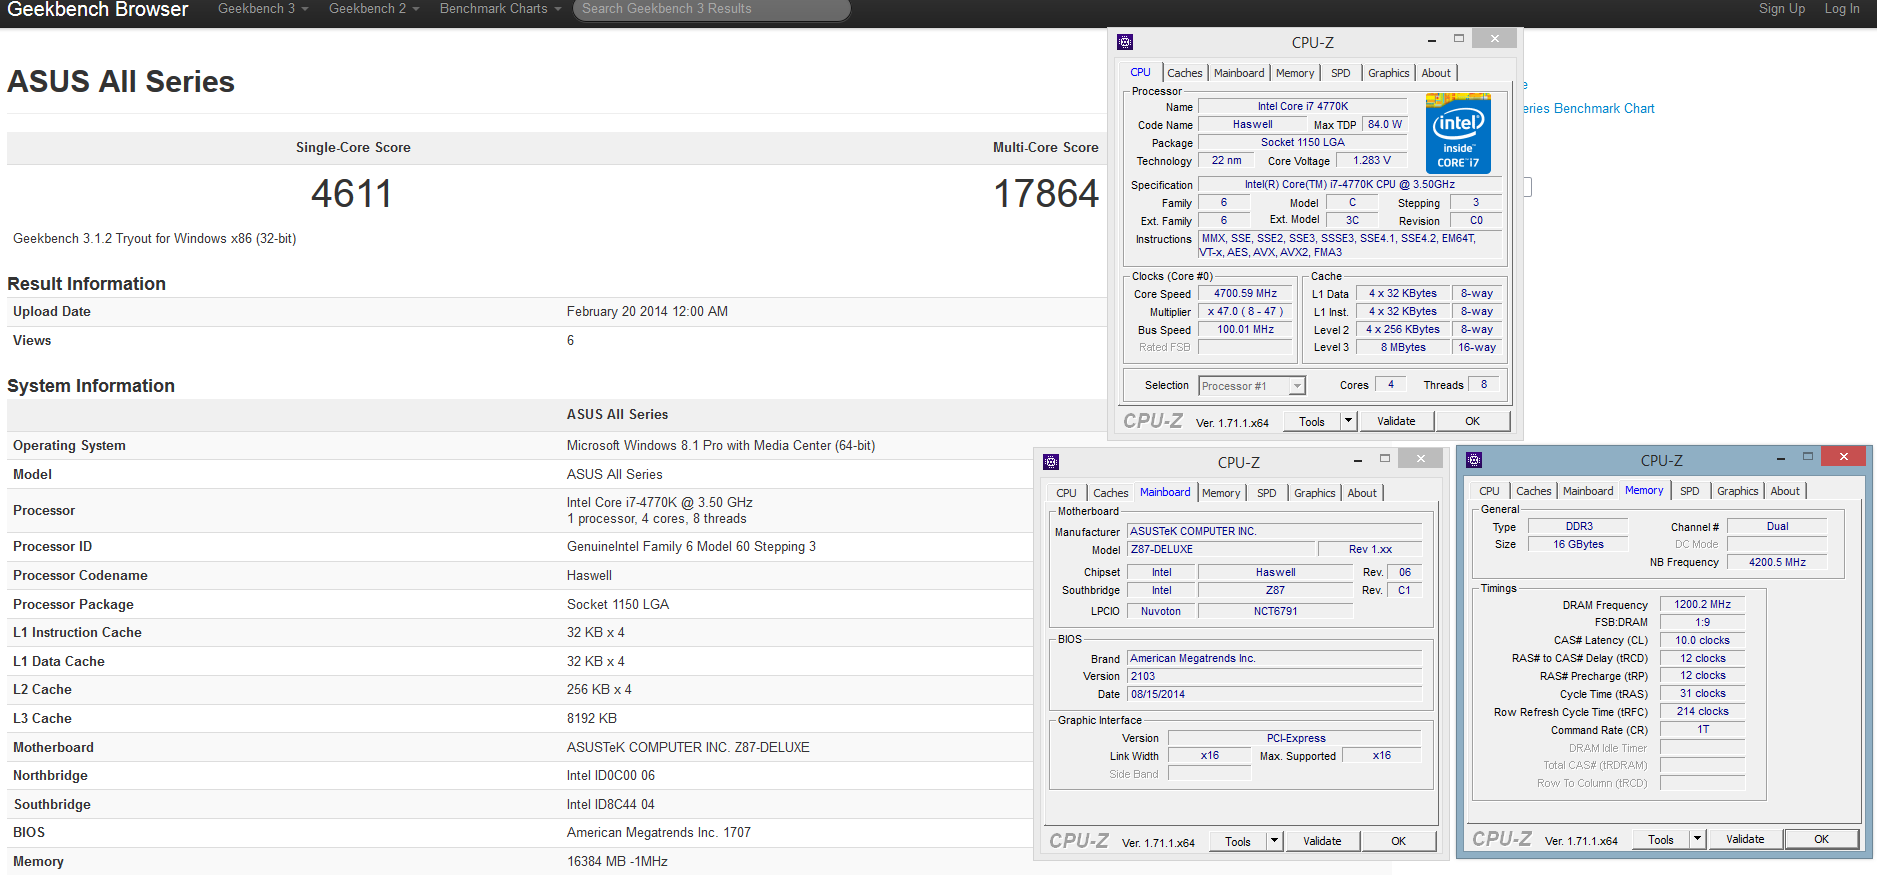Viewport: 1877px width, 875px height.
Task: Open the Geekbench 2 dropdown menu
Action: click(x=374, y=9)
